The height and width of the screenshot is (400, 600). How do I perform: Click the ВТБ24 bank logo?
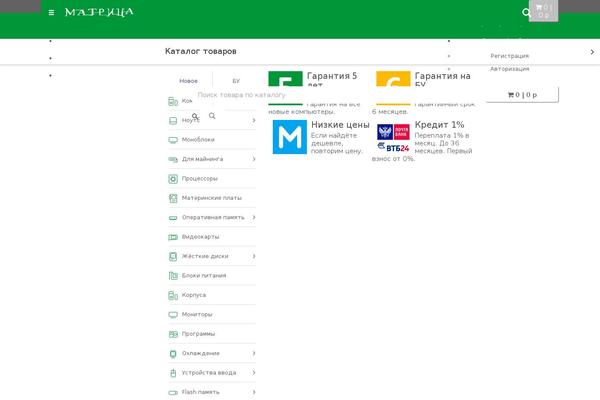[x=393, y=147]
